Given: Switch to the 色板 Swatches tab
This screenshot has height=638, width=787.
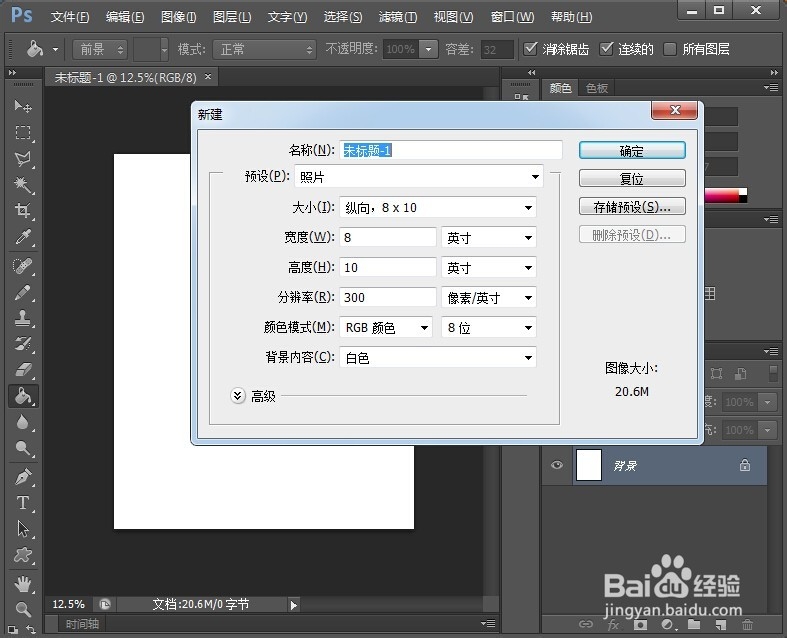Looking at the screenshot, I should [597, 88].
